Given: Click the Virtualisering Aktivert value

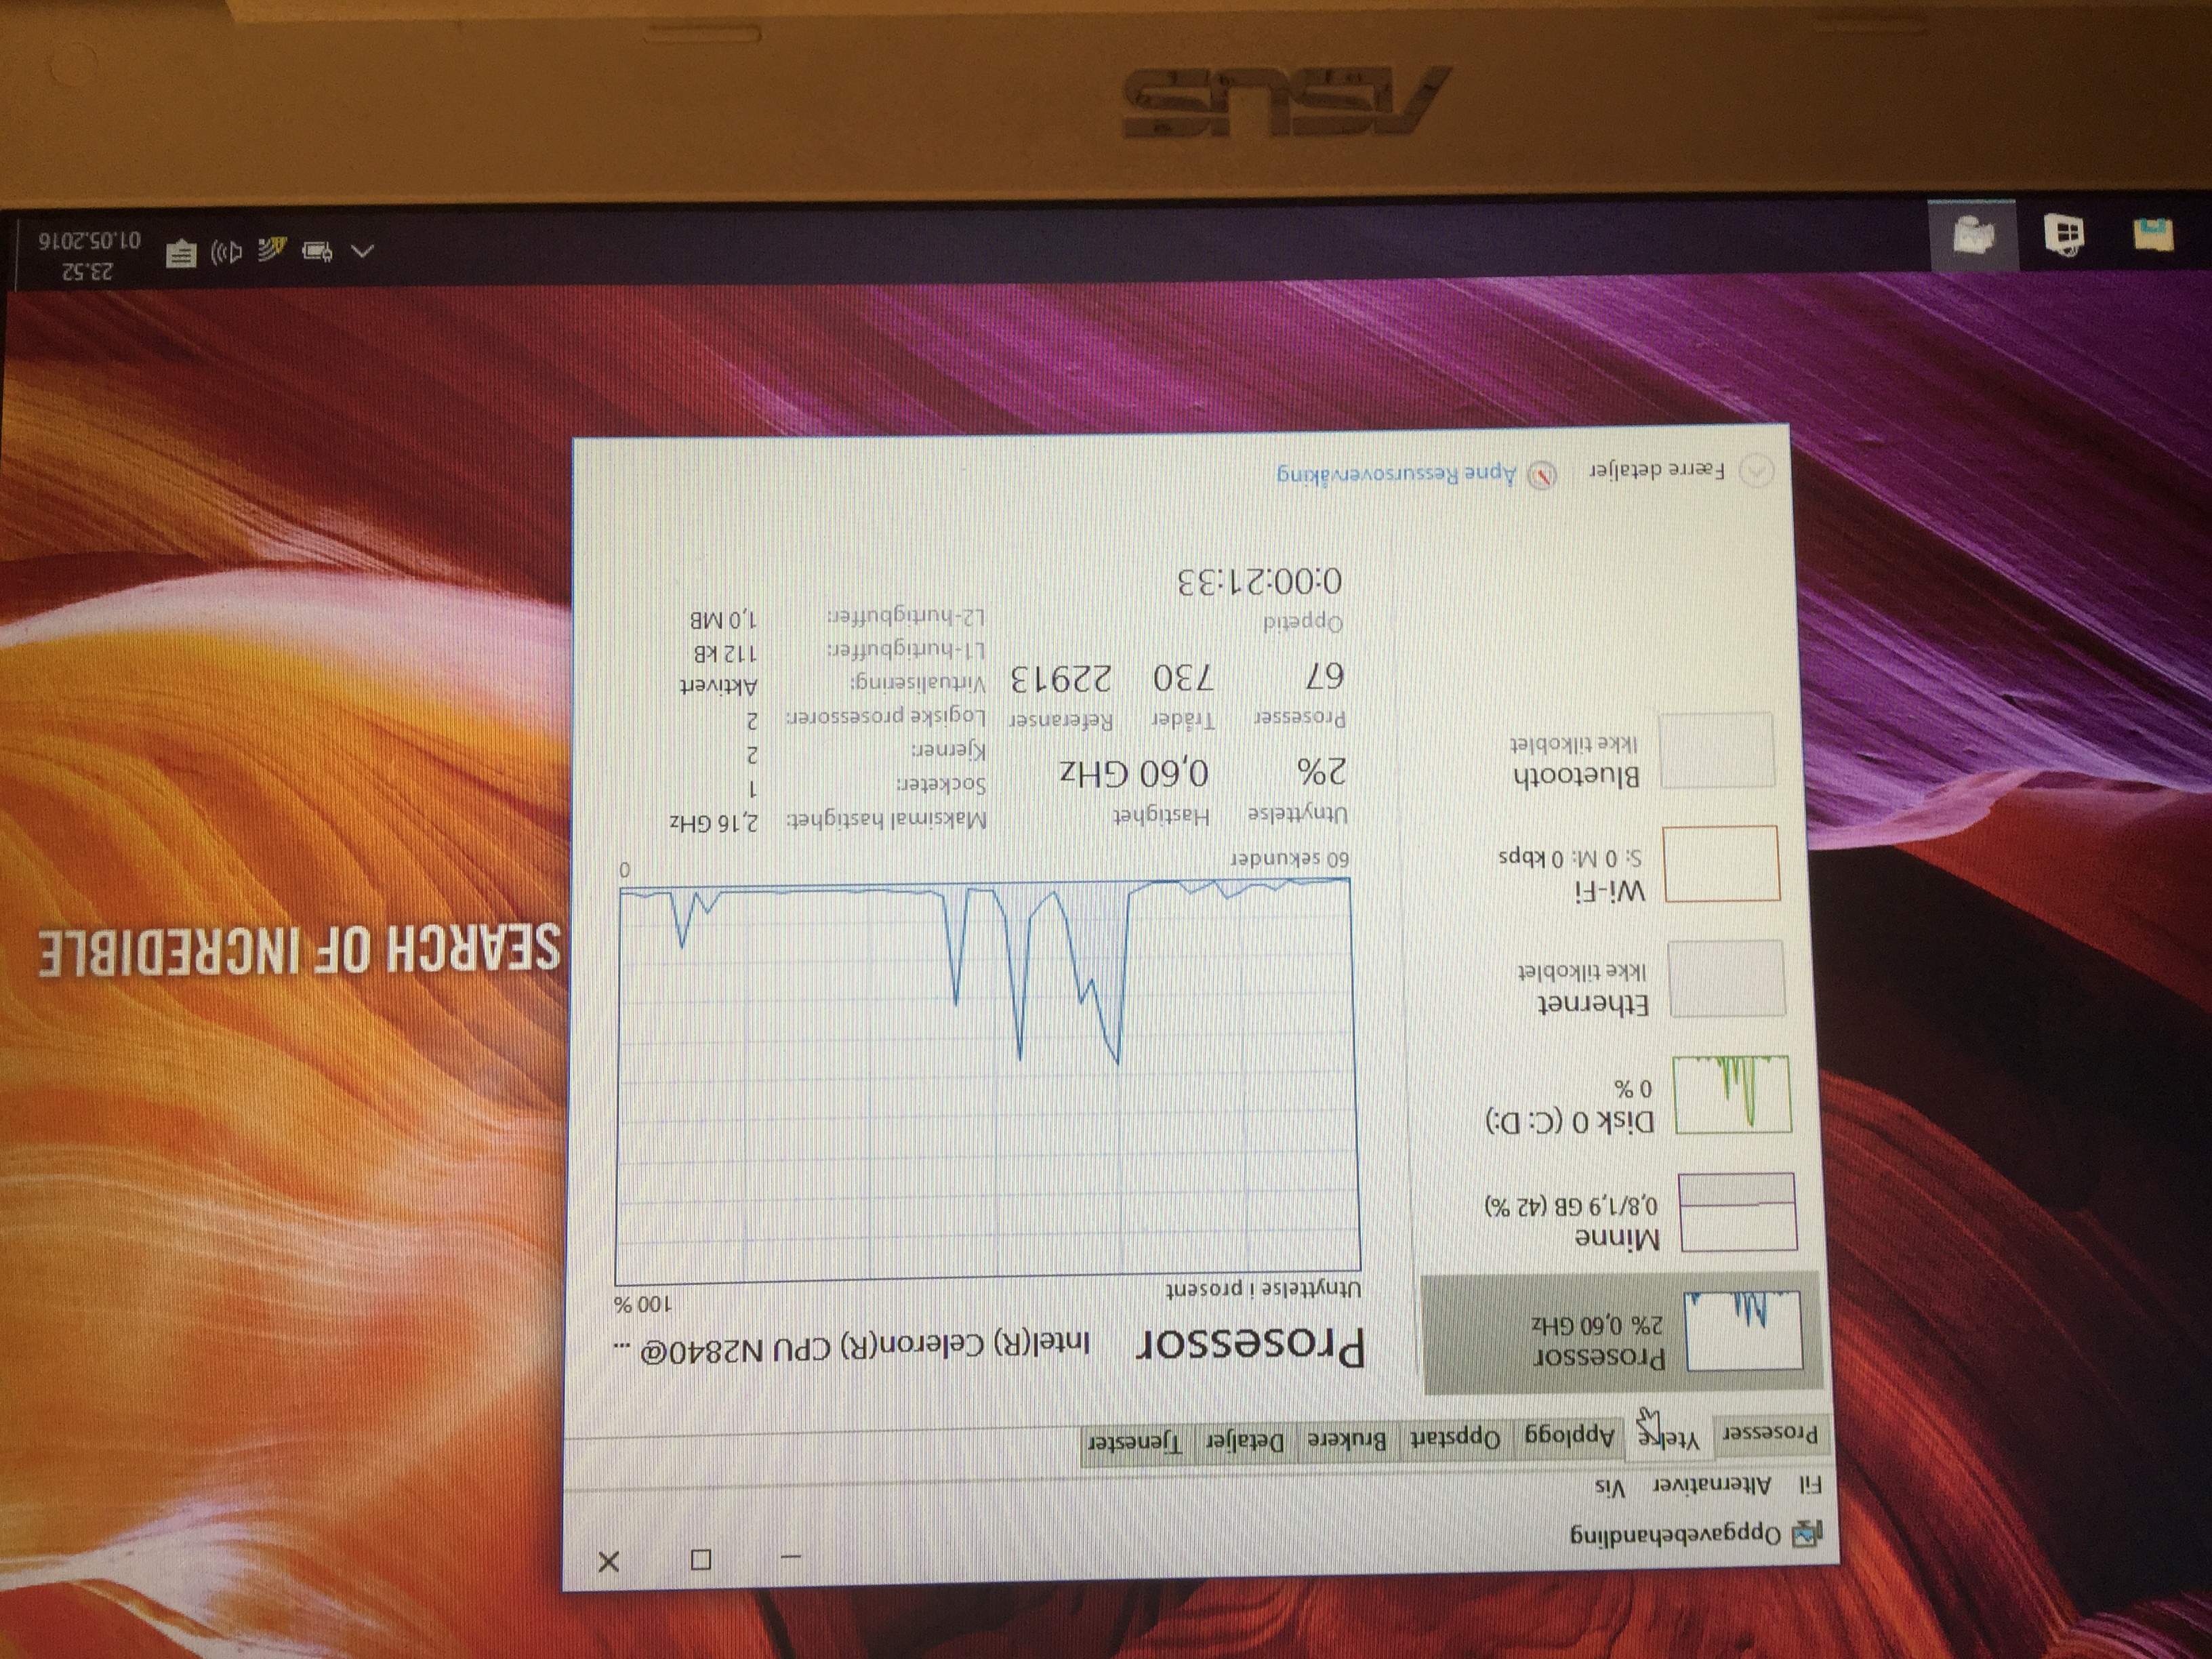Looking at the screenshot, I should [719, 686].
